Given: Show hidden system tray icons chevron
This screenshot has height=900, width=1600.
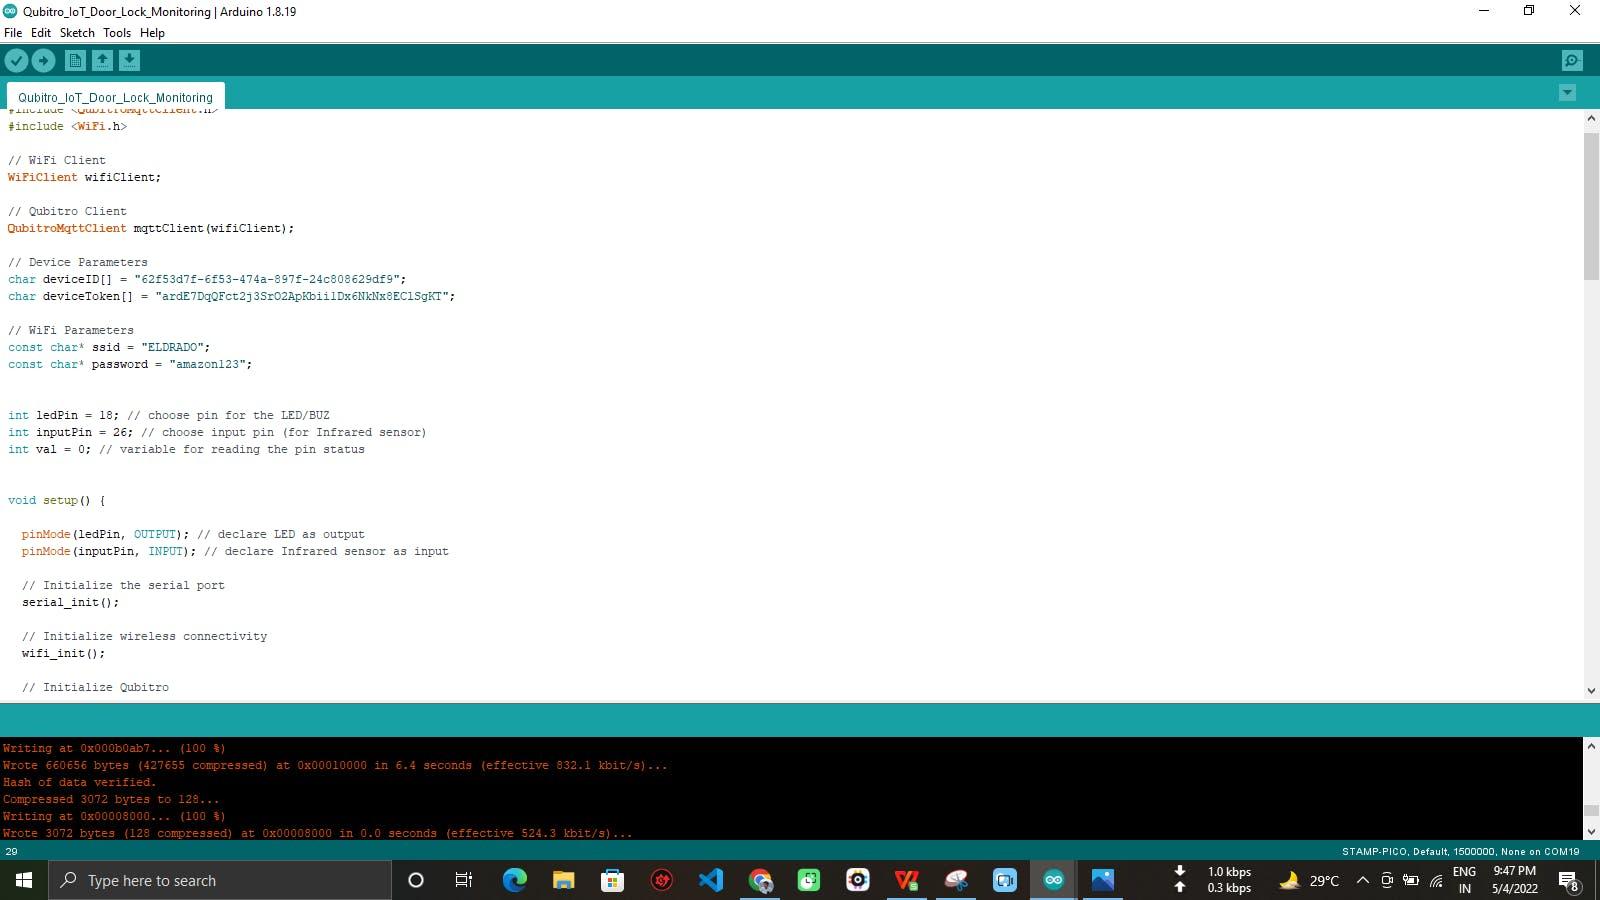Looking at the screenshot, I should [x=1362, y=880].
